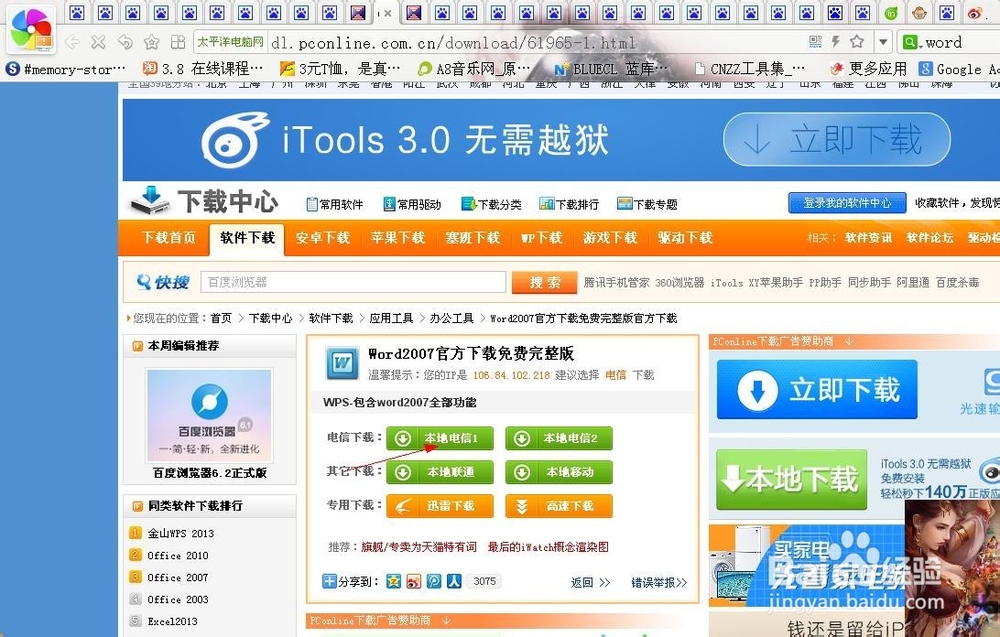Open the address bar dropdown arrow

pos(883,43)
